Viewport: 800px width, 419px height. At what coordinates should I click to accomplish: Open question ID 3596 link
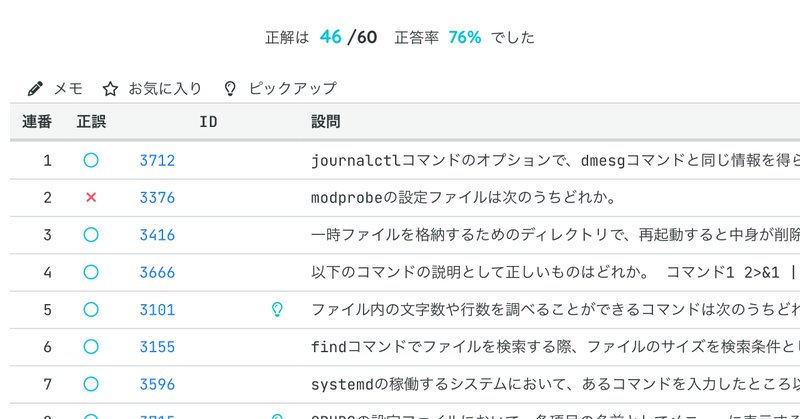pyautogui.click(x=157, y=384)
